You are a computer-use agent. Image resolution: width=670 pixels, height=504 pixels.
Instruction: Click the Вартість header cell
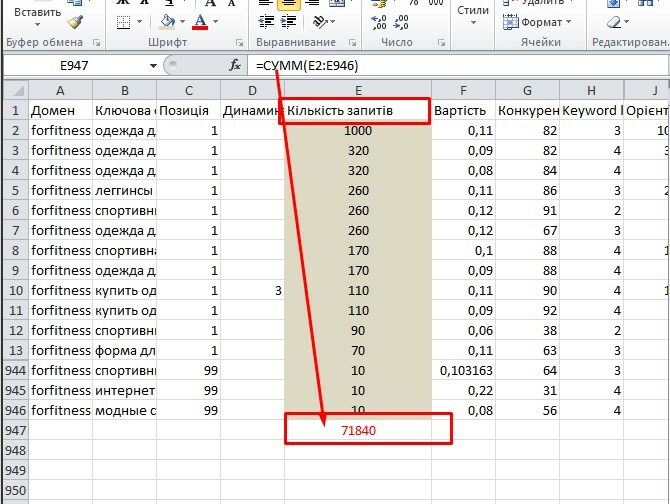tap(463, 111)
